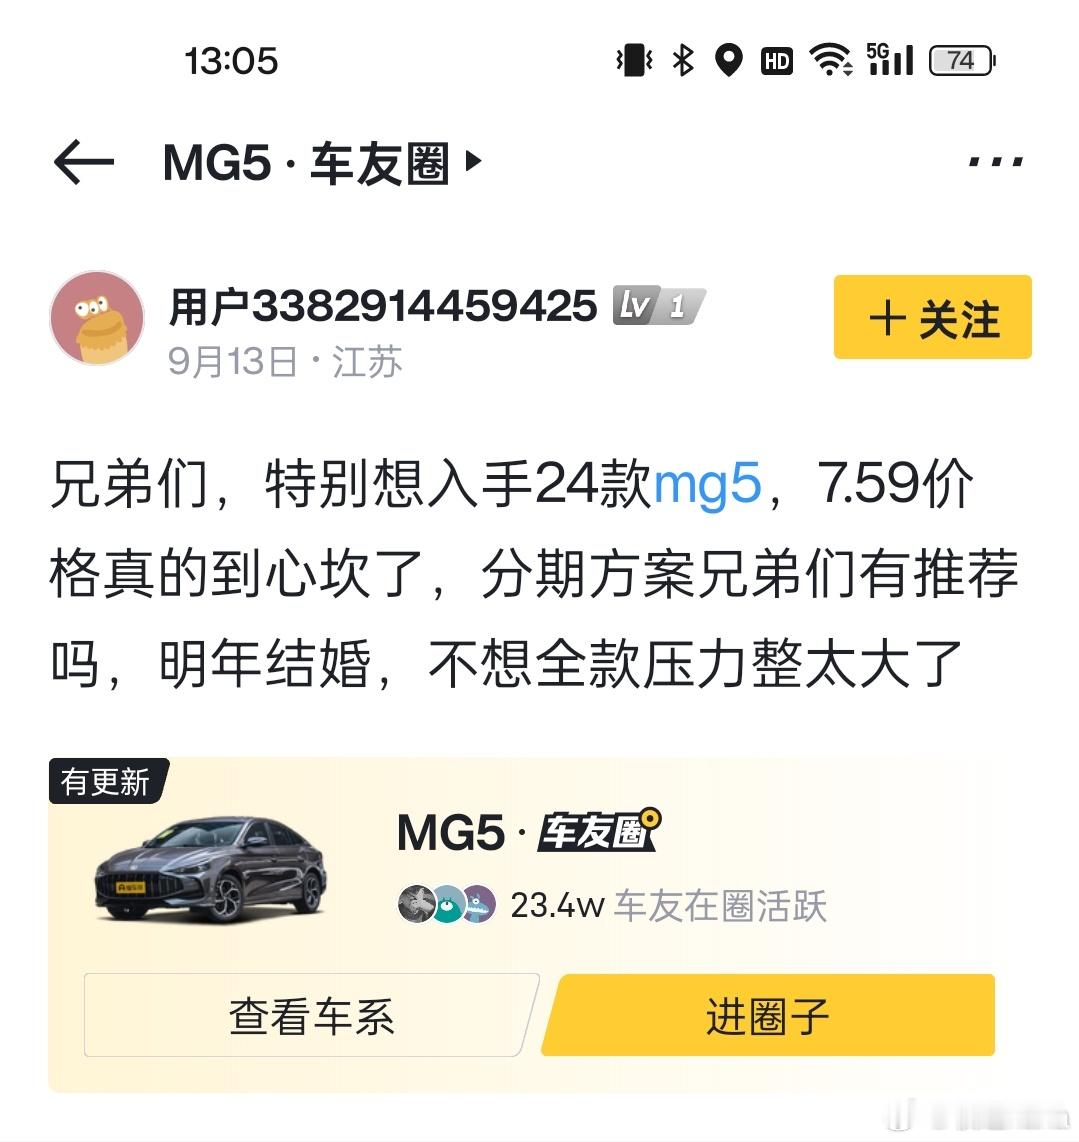Tap the location pin status icon
The image size is (1079, 1142).
tap(729, 60)
